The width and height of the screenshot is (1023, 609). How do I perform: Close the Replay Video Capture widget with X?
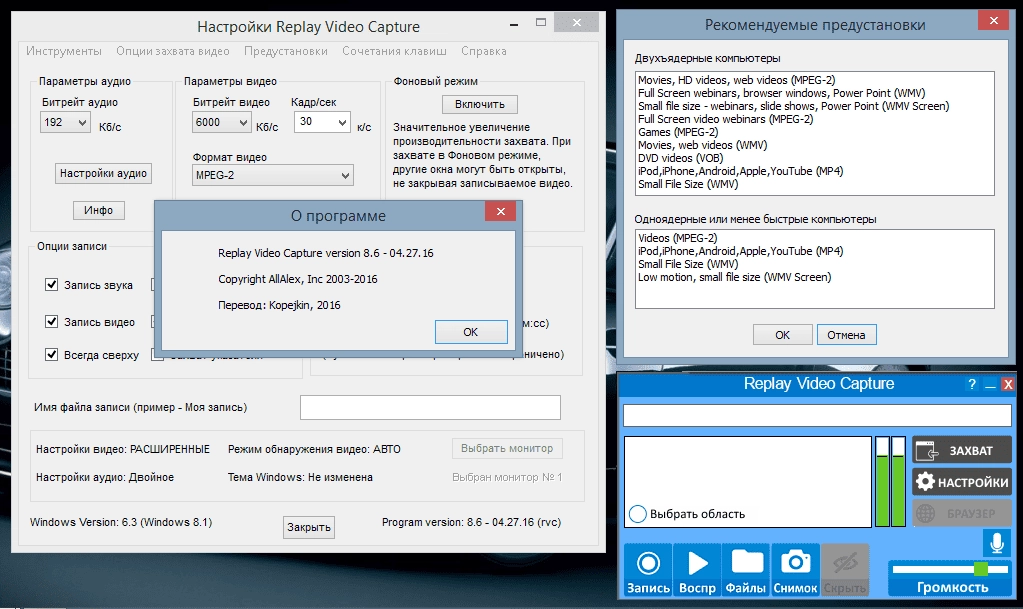[x=1008, y=384]
